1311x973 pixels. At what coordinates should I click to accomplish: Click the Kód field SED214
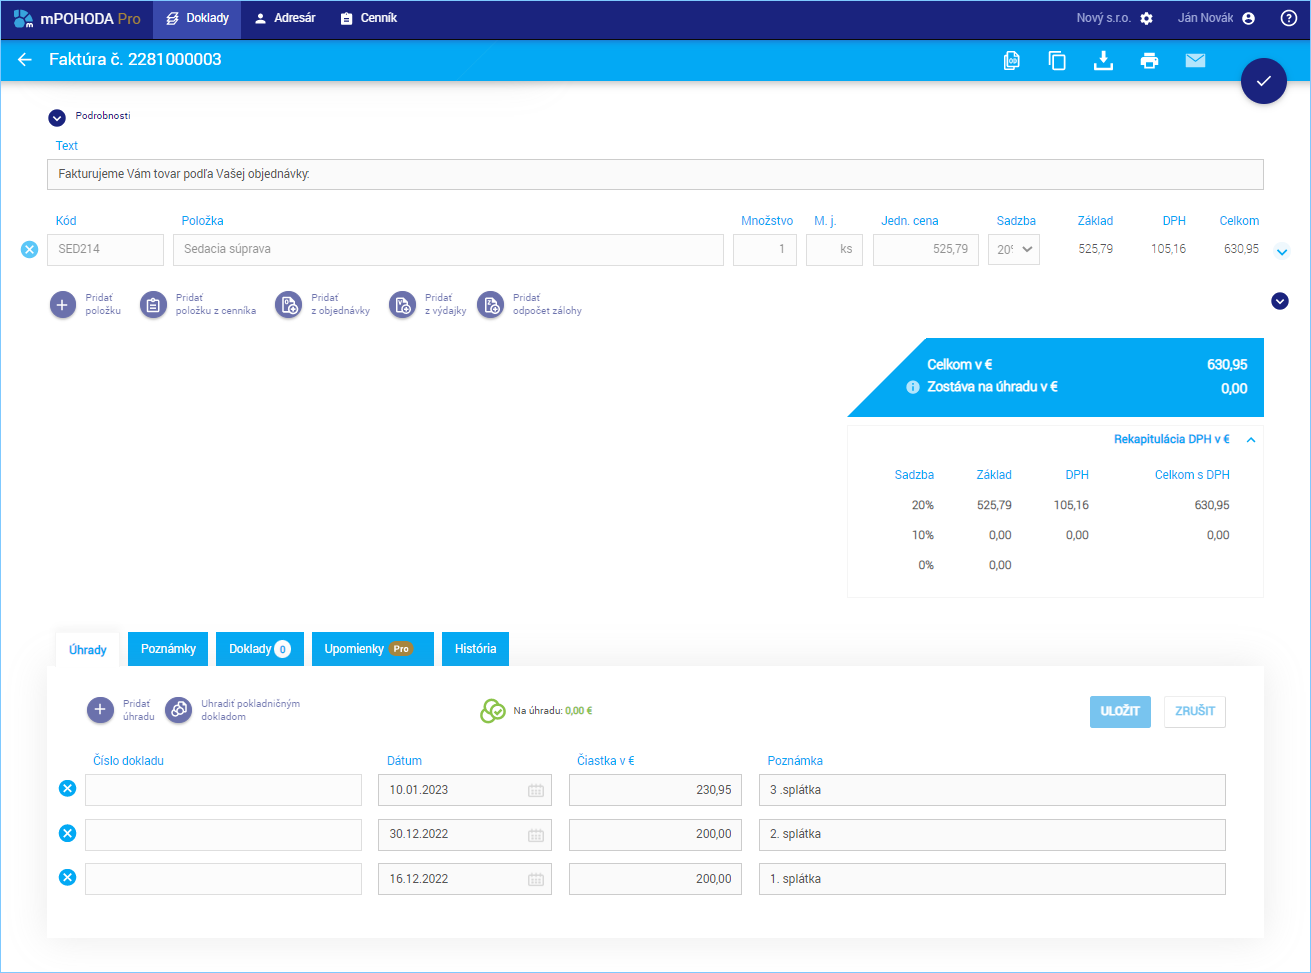click(x=105, y=250)
